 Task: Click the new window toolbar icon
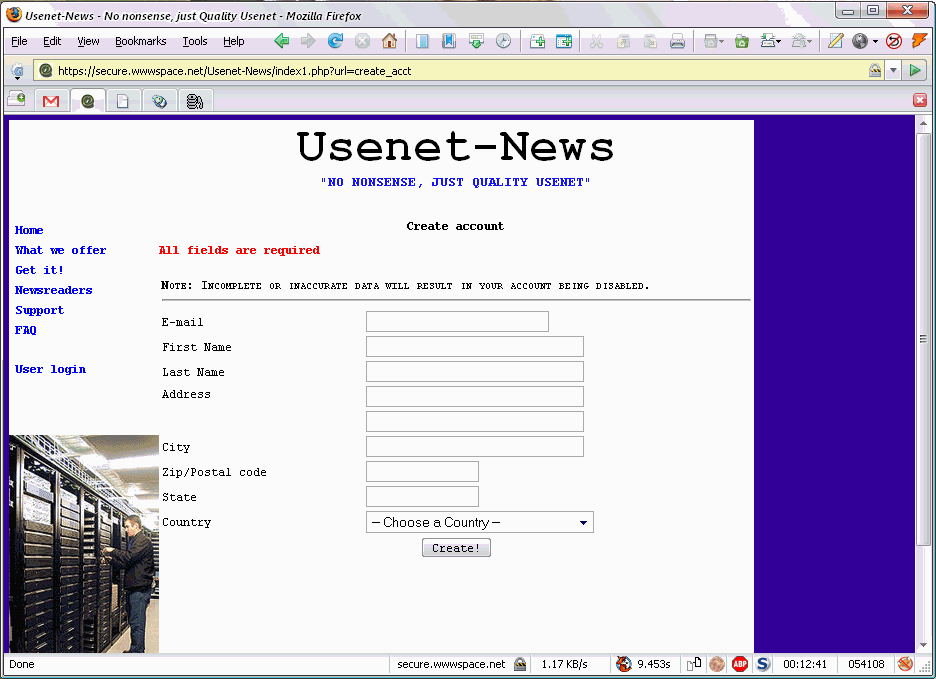564,41
